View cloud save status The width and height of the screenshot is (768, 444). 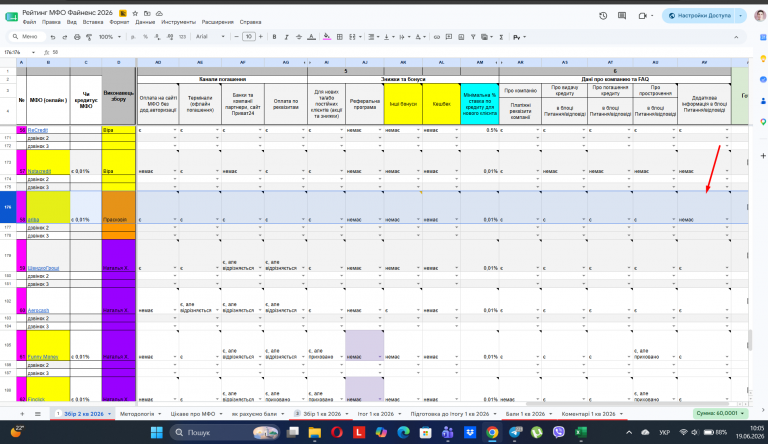point(159,13)
